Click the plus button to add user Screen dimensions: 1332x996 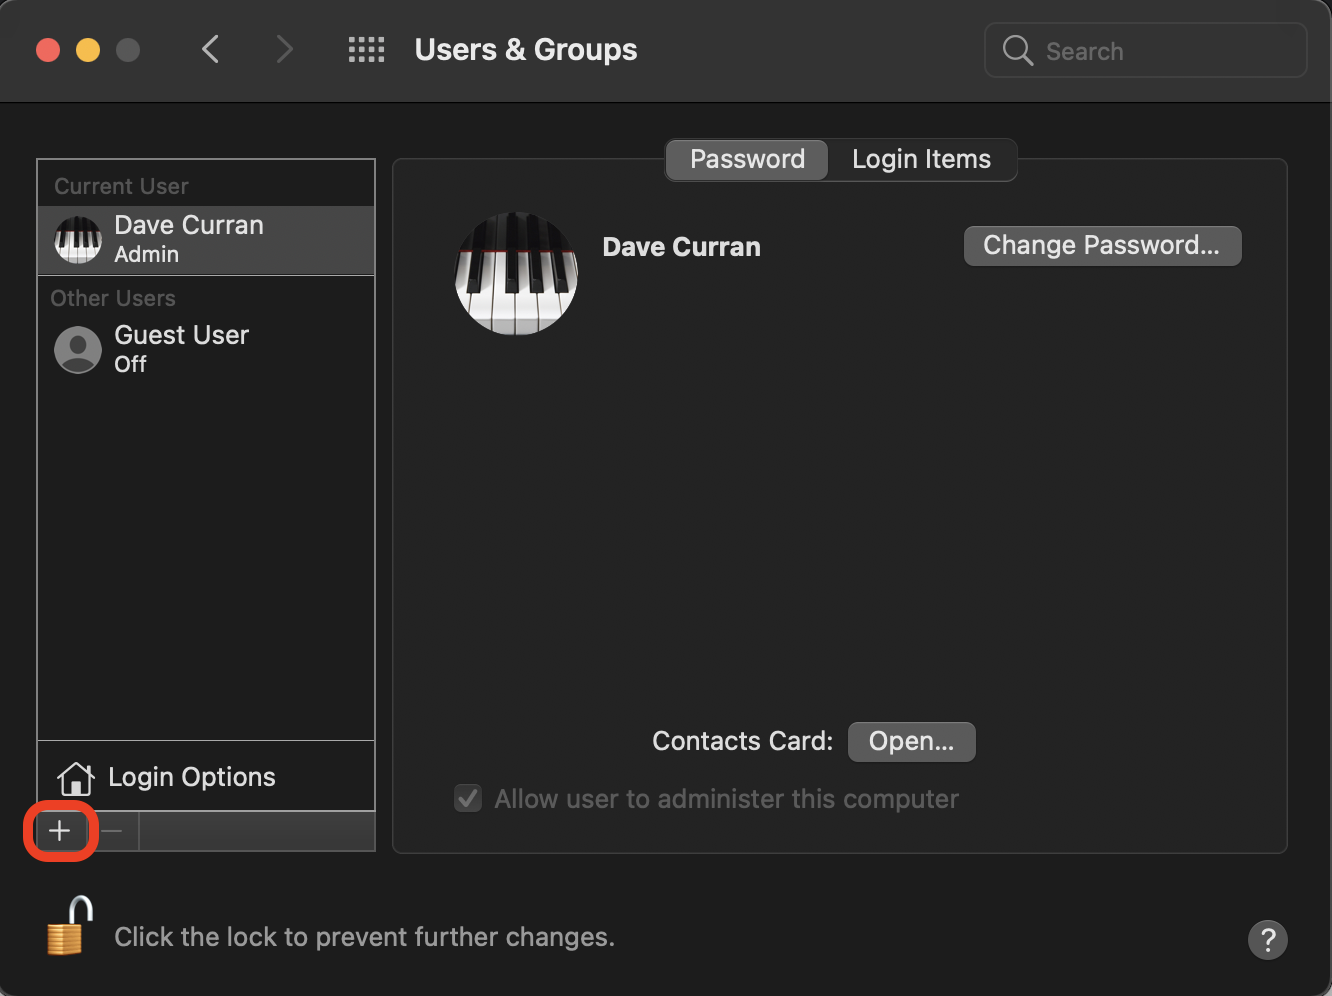[x=60, y=831]
